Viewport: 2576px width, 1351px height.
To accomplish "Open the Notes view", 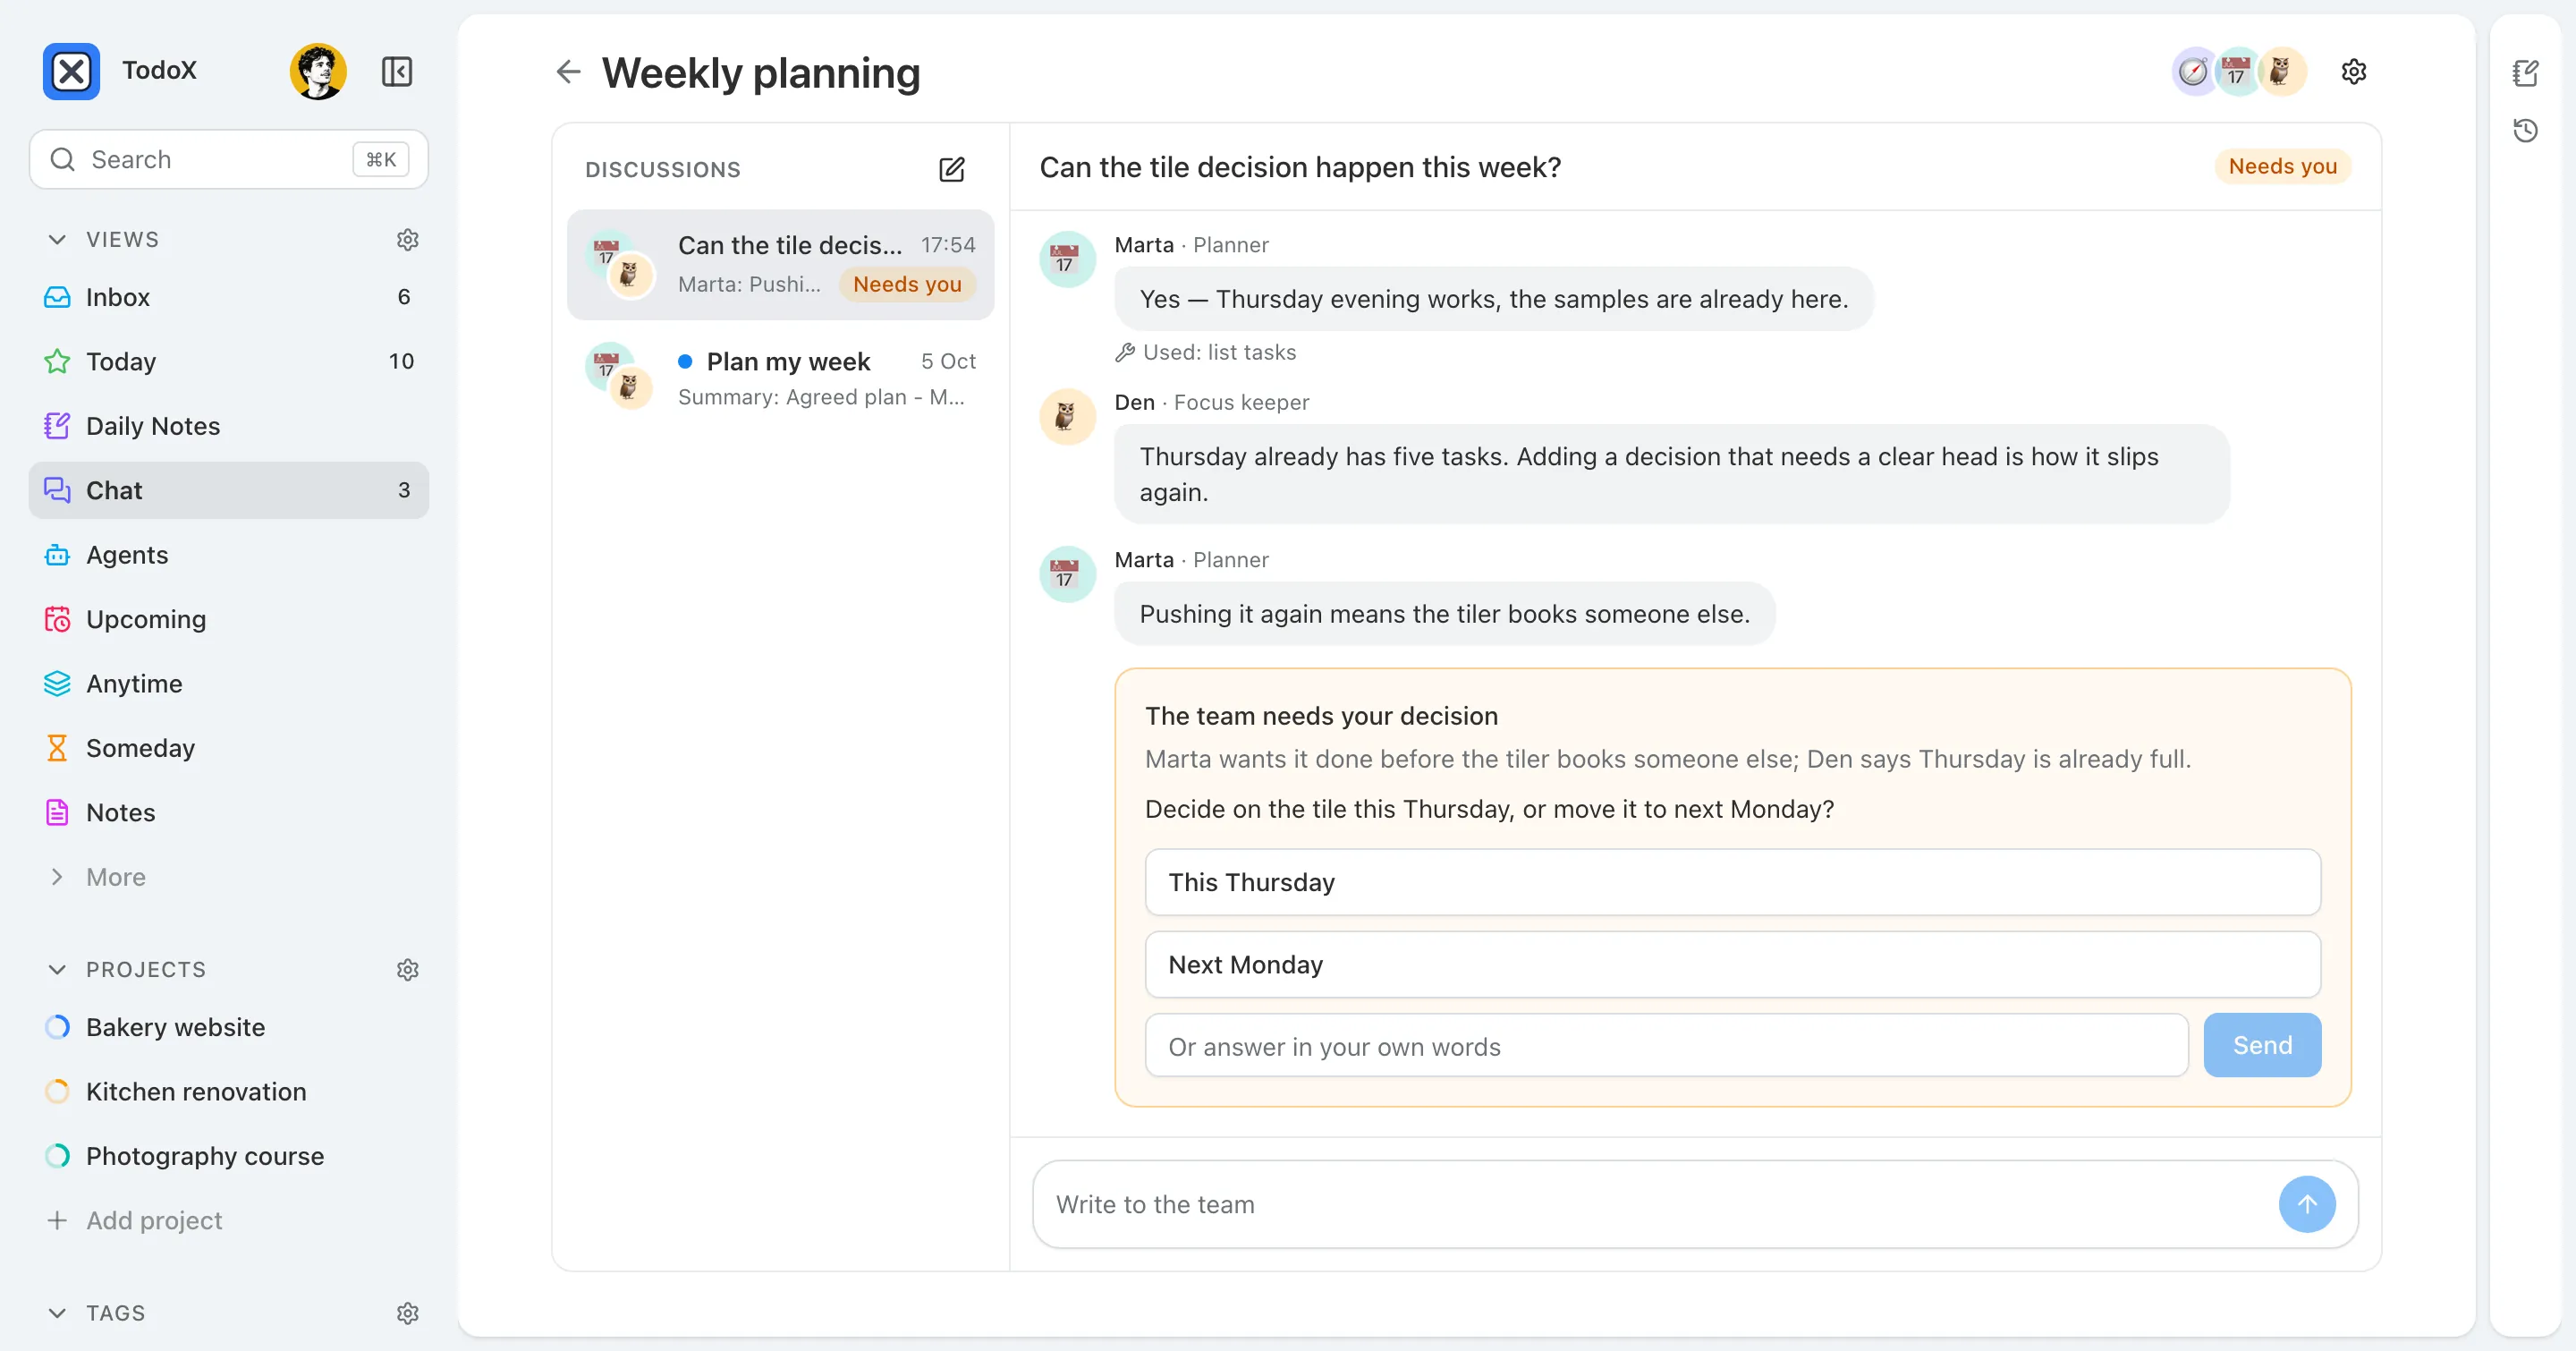I will 229,813.
